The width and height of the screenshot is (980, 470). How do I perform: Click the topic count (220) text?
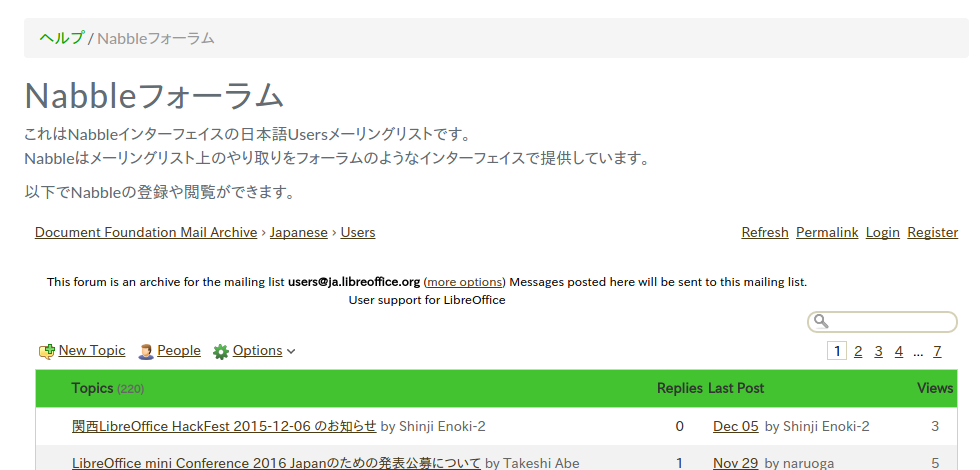131,389
